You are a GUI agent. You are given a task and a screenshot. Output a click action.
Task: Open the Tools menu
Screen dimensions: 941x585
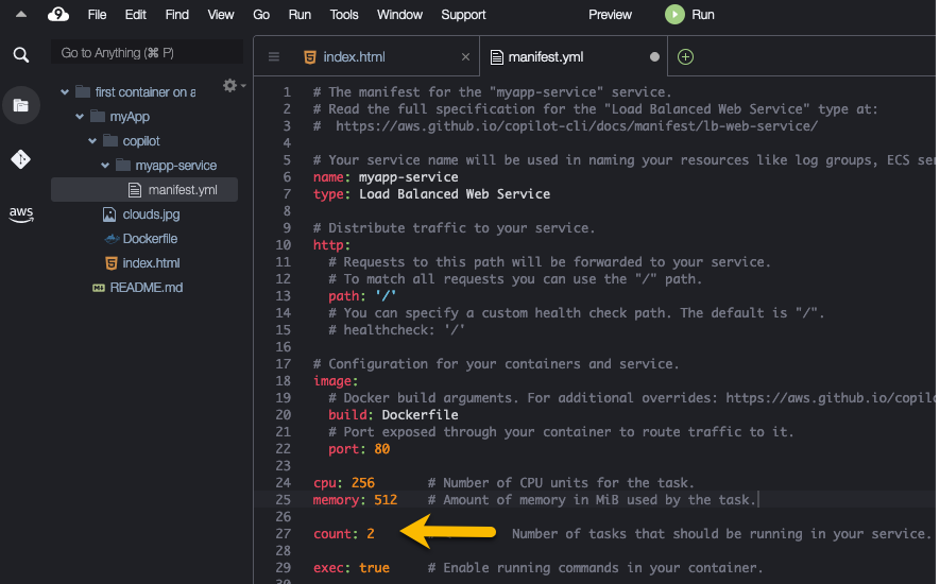pyautogui.click(x=344, y=14)
